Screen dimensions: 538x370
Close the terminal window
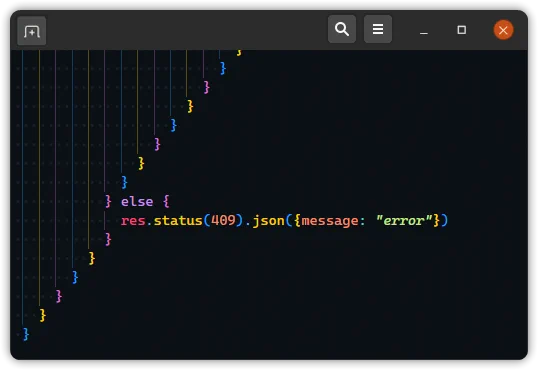tap(503, 30)
